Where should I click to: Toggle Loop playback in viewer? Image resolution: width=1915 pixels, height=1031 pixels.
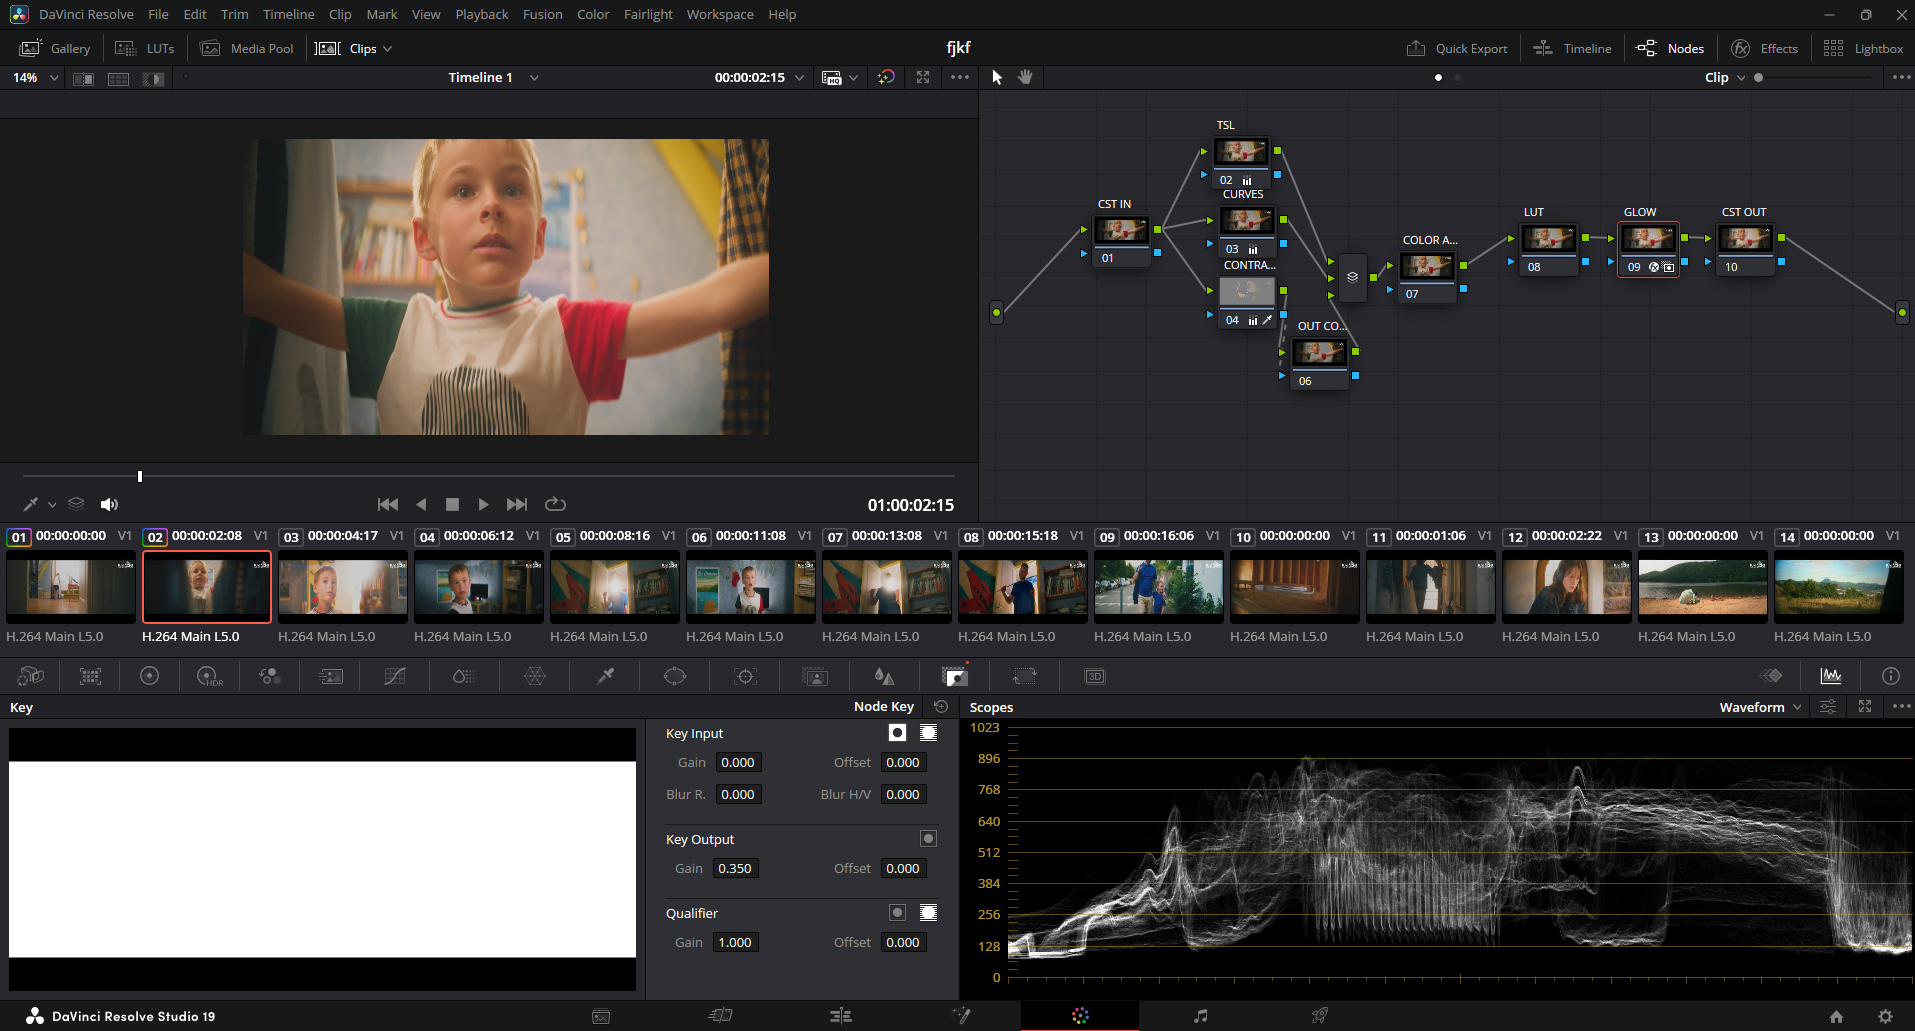click(555, 505)
